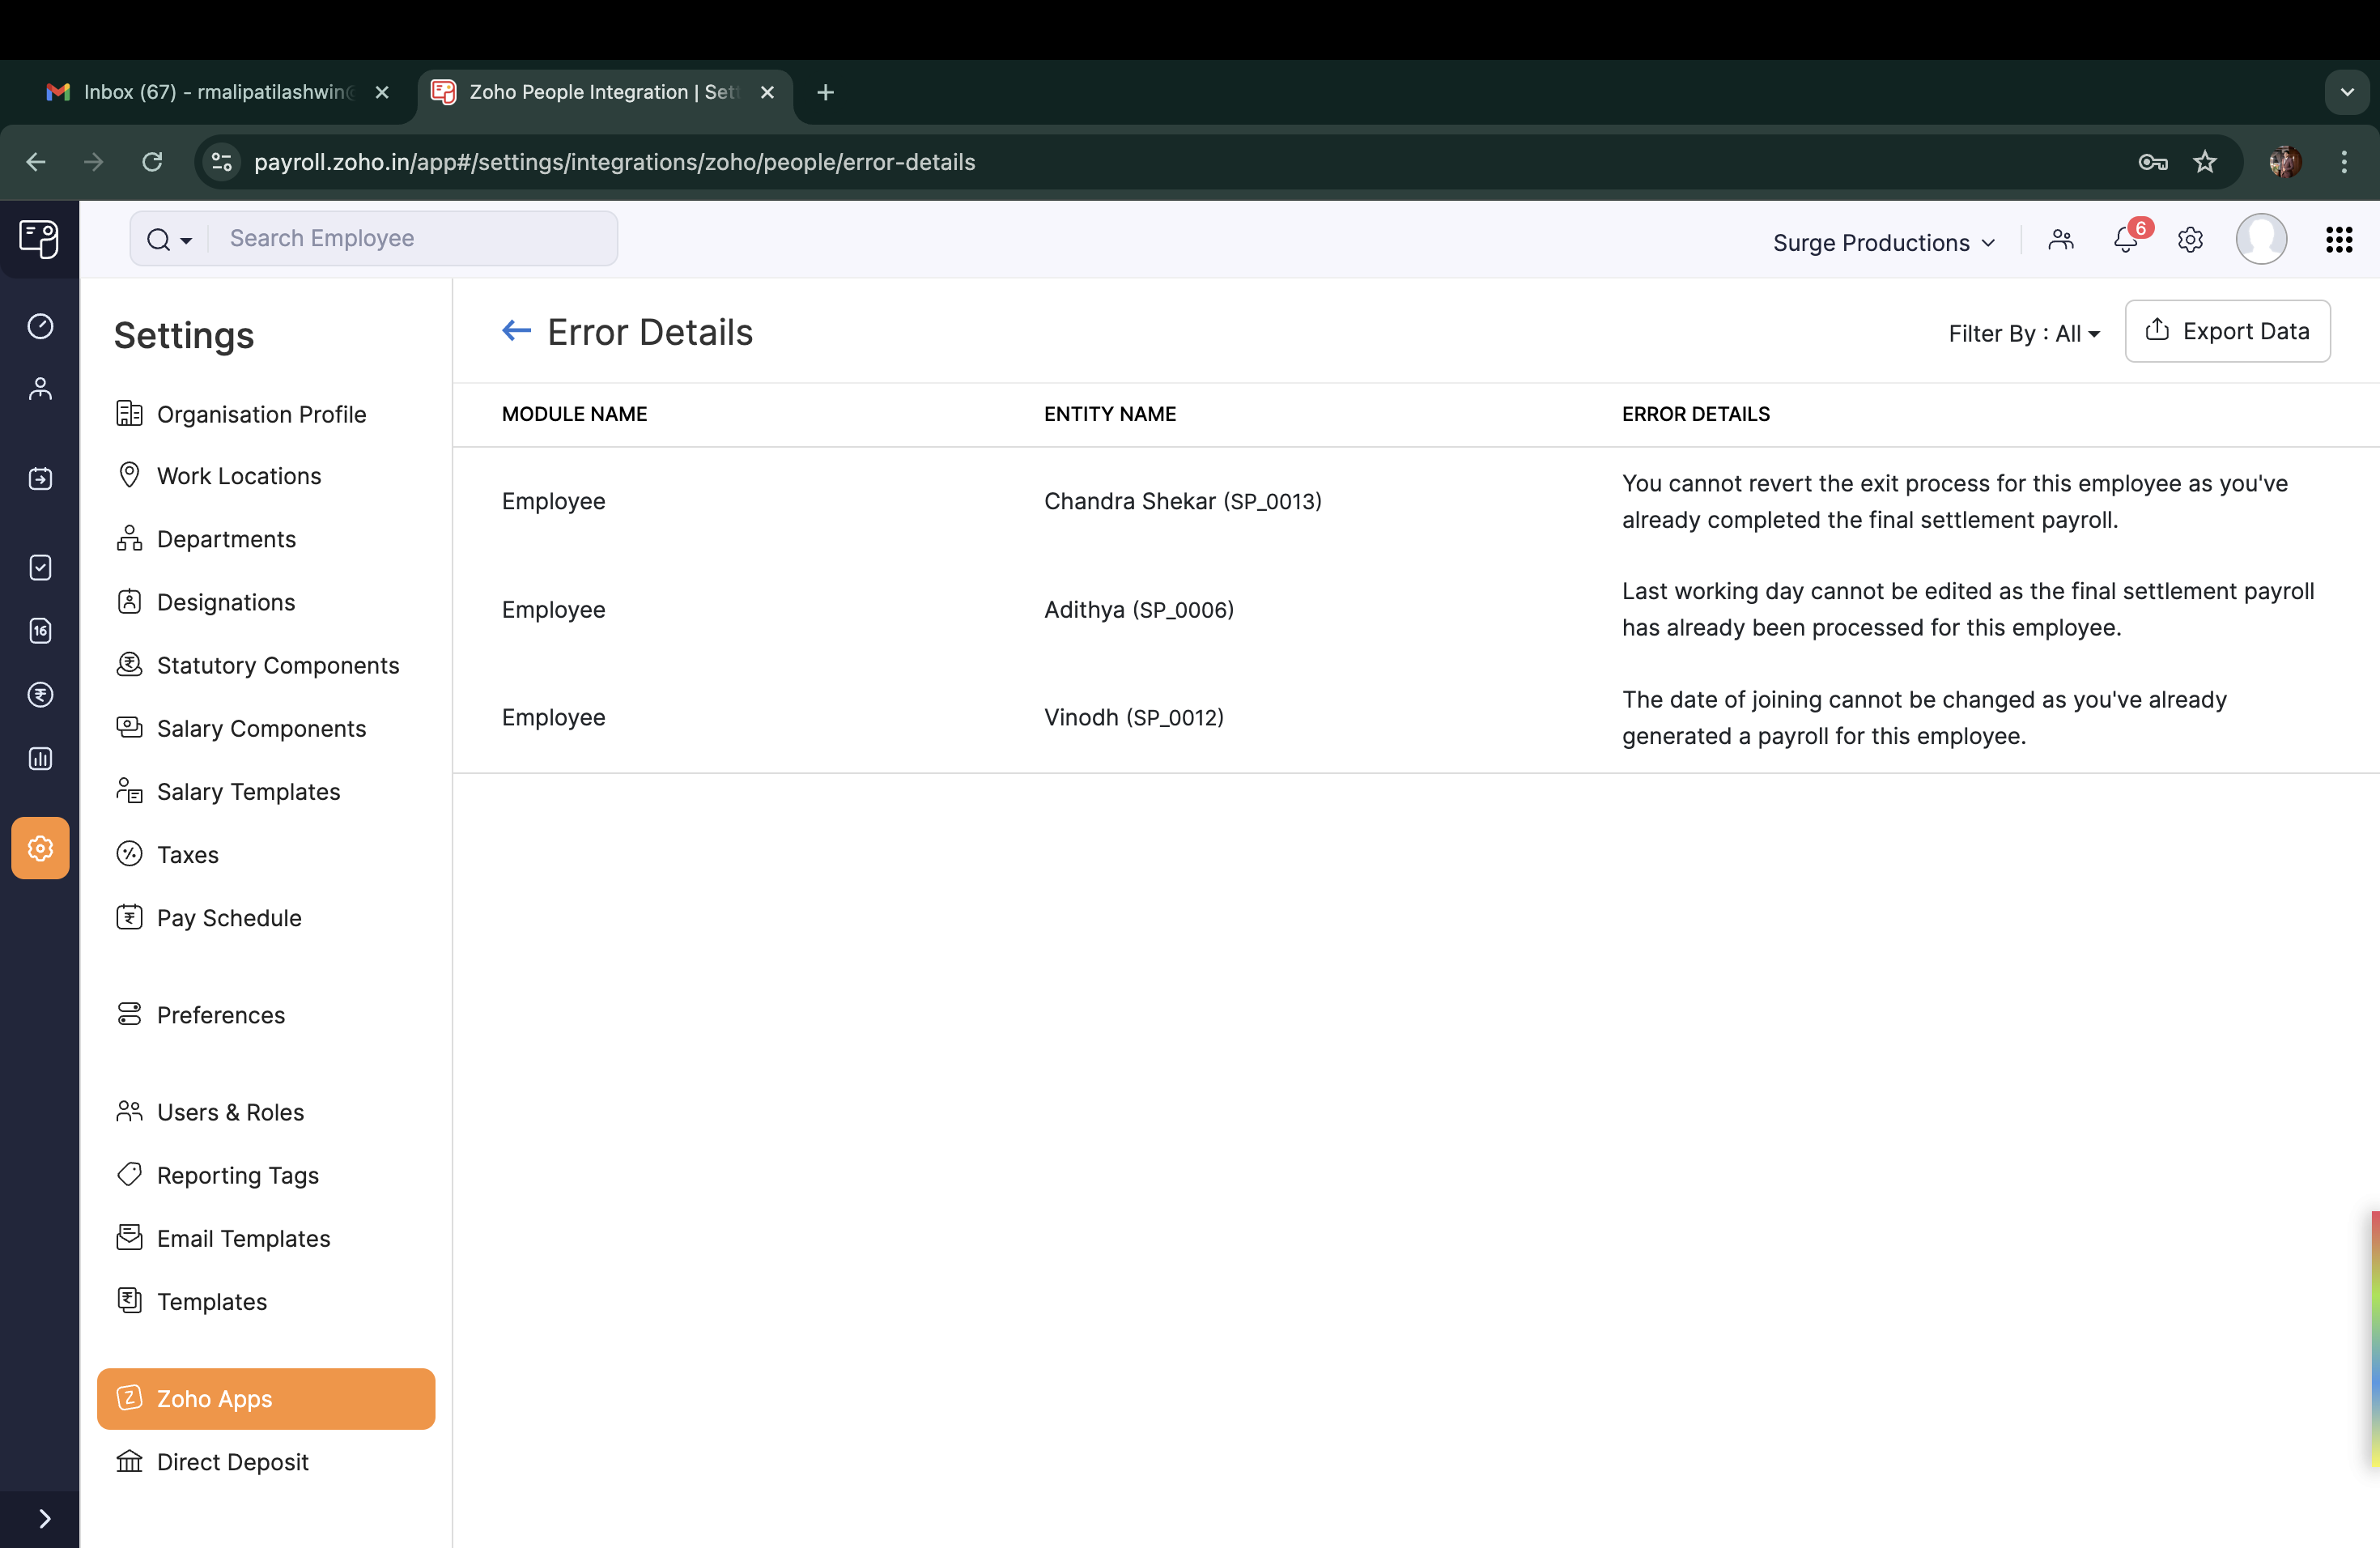Screen dimensions: 2380x1548
Task: Open the settings gear in top bar
Action: tap(2190, 240)
